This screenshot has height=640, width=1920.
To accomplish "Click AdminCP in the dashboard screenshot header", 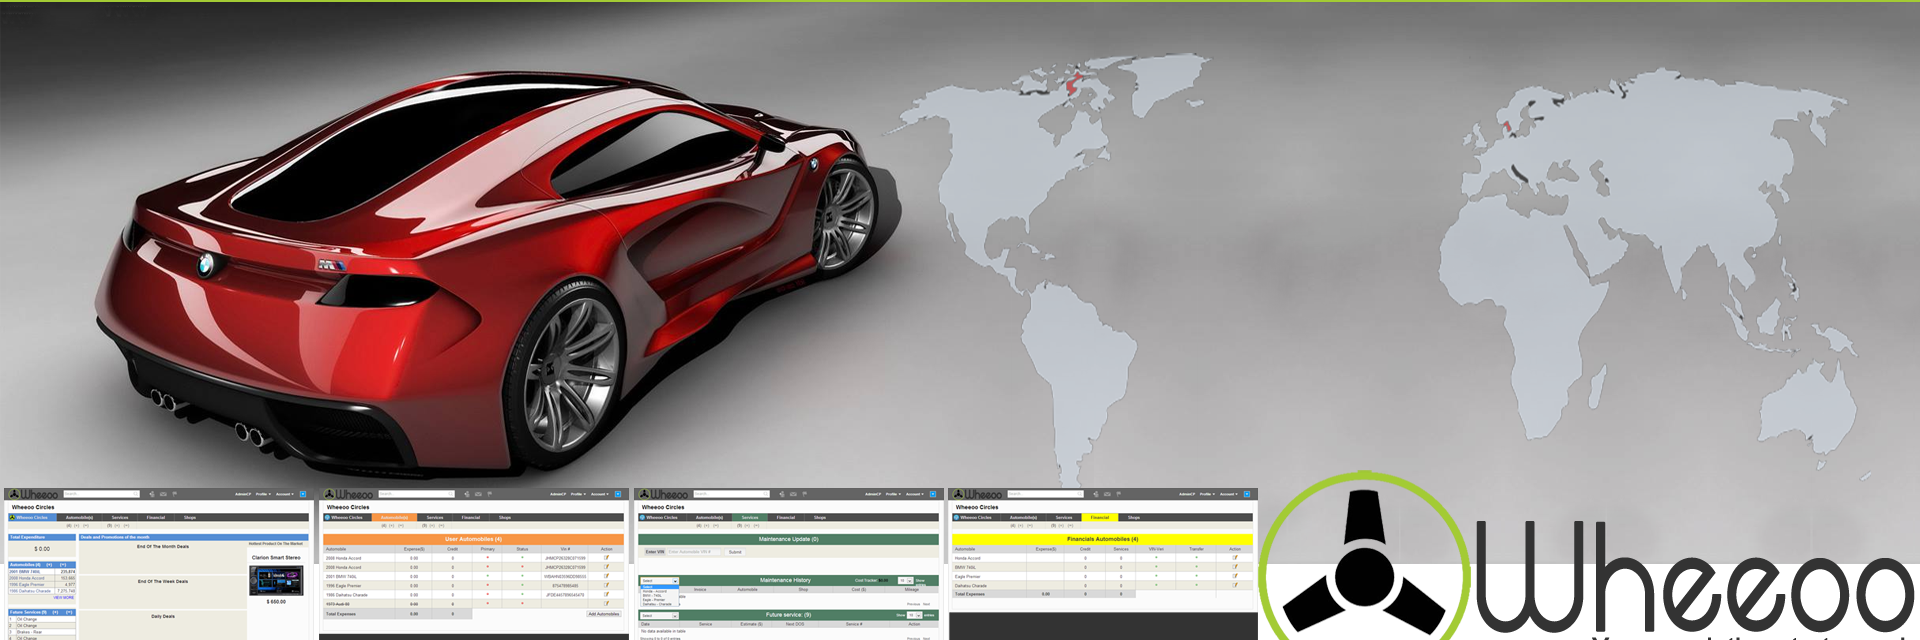I will pyautogui.click(x=243, y=494).
